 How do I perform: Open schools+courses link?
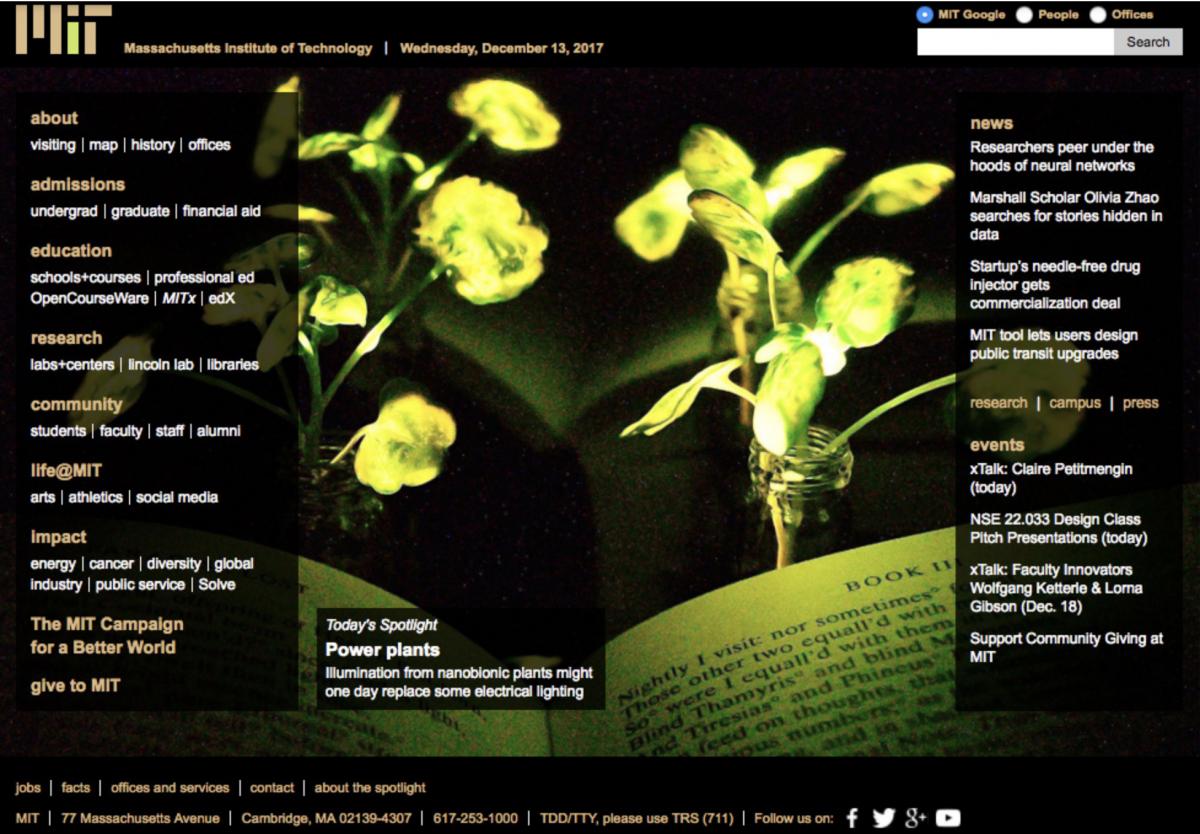pos(86,277)
